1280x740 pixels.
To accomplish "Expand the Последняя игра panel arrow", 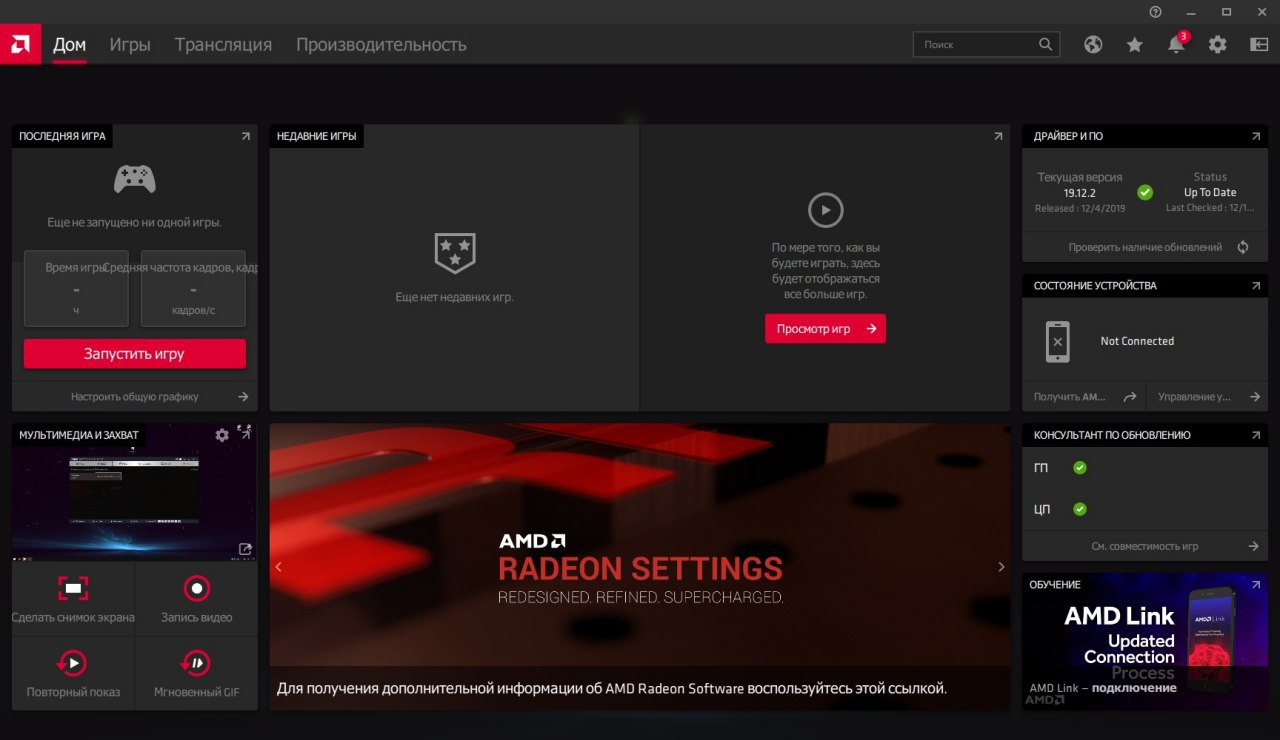I will pos(245,136).
